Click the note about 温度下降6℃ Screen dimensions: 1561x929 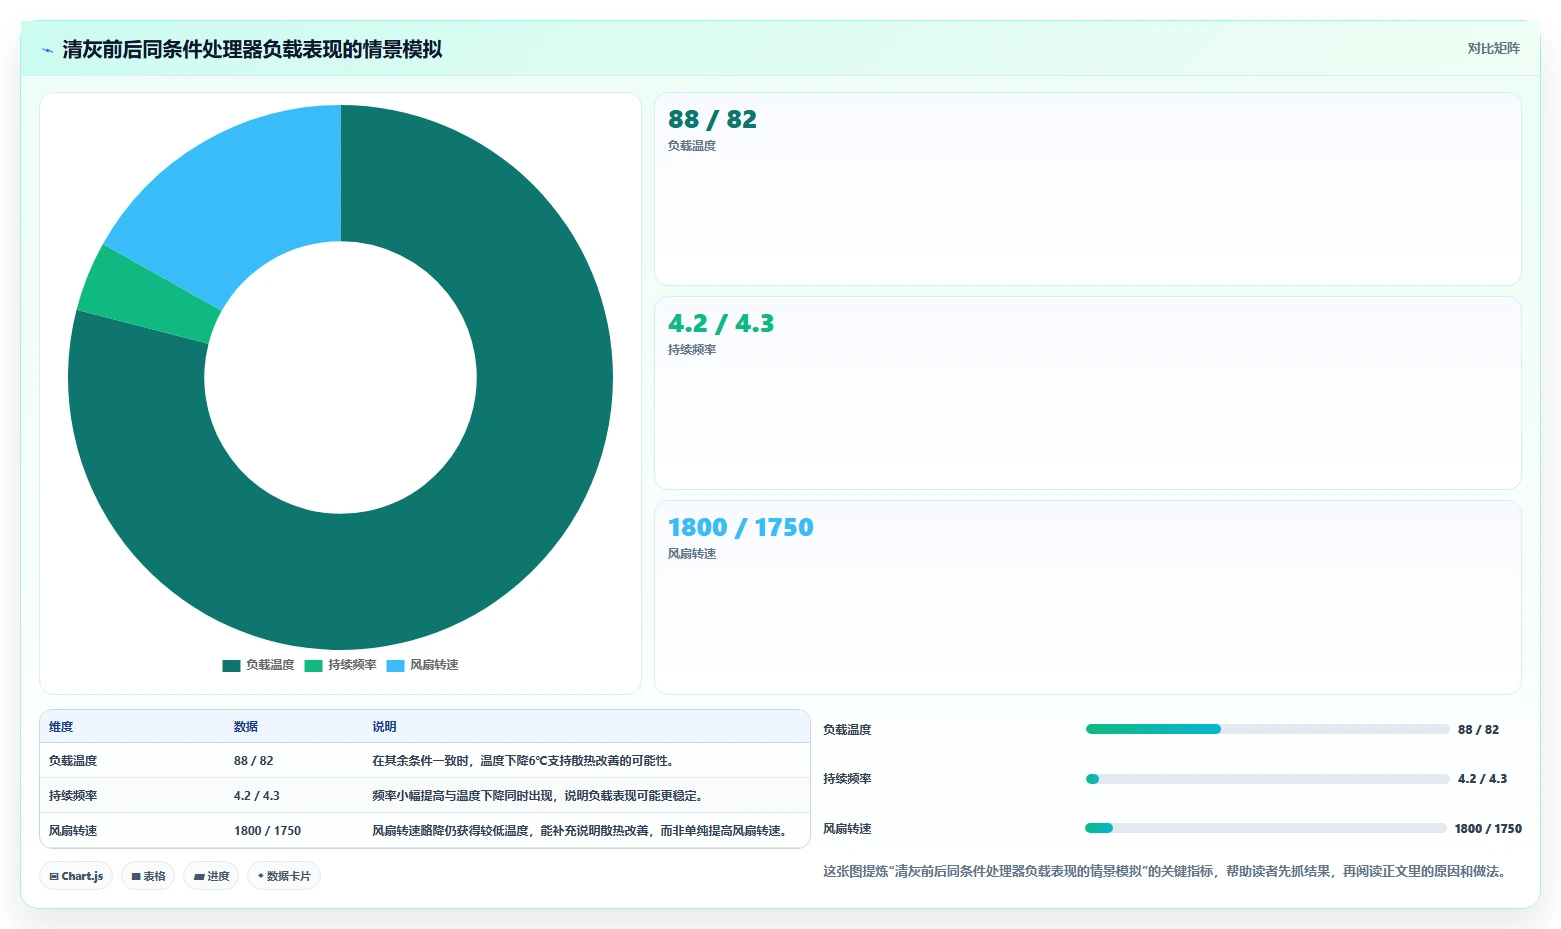pyautogui.click(x=524, y=761)
